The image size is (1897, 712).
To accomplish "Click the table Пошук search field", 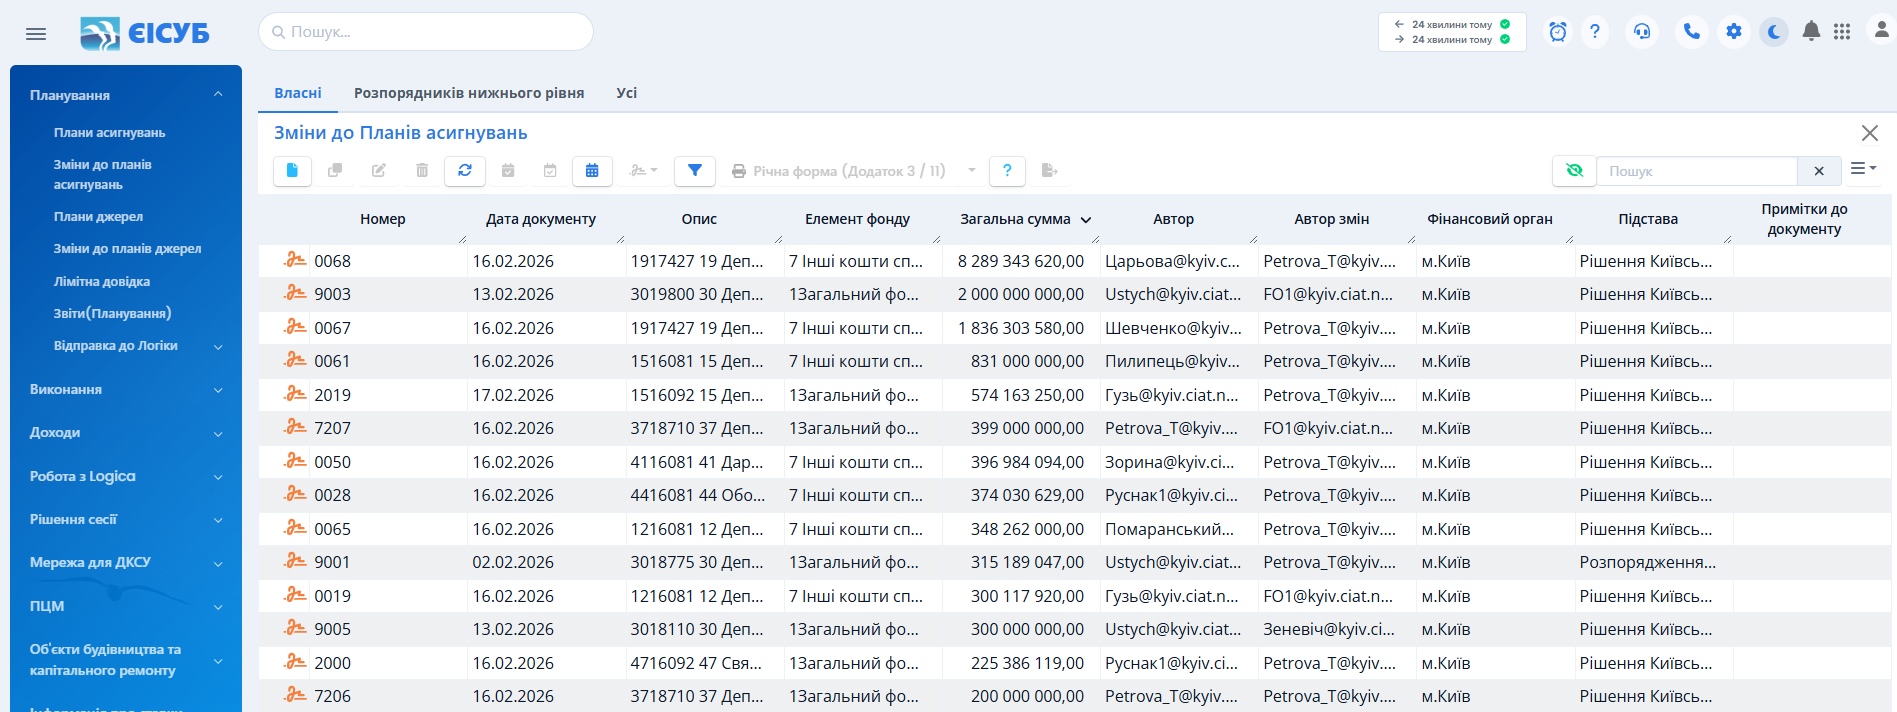I will pos(1697,171).
